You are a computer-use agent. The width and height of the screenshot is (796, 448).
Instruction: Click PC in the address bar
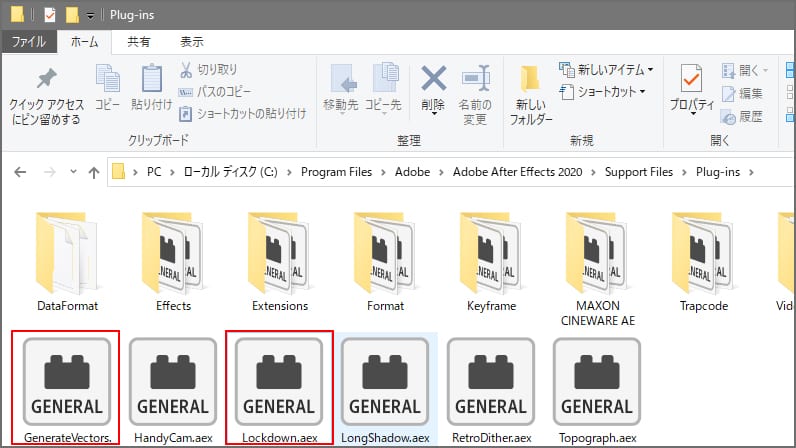154,172
